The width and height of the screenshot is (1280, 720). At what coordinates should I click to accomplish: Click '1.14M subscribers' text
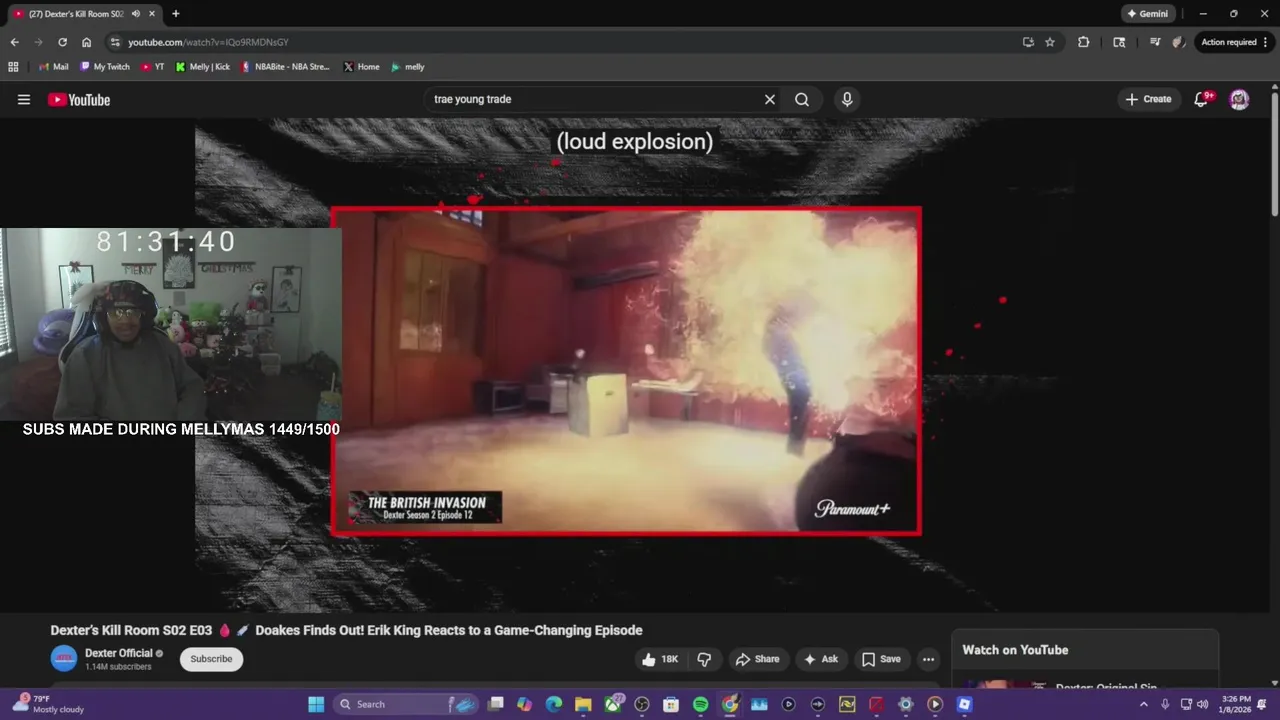pos(118,666)
